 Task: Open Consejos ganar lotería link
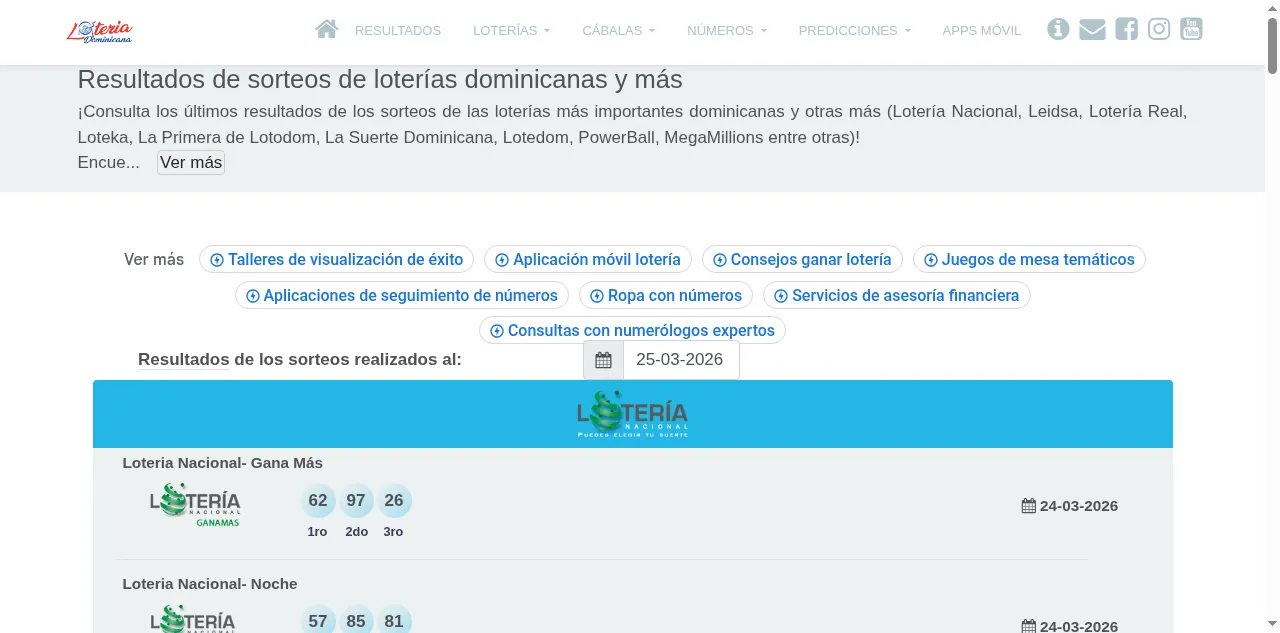tap(802, 259)
